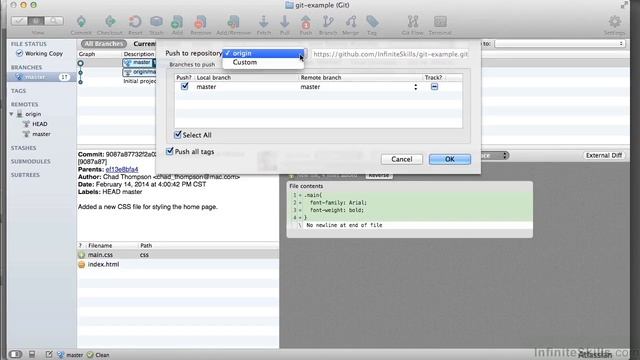The height and width of the screenshot is (360, 640).
Task: Choose Custom in repository dropdown
Action: click(263, 62)
